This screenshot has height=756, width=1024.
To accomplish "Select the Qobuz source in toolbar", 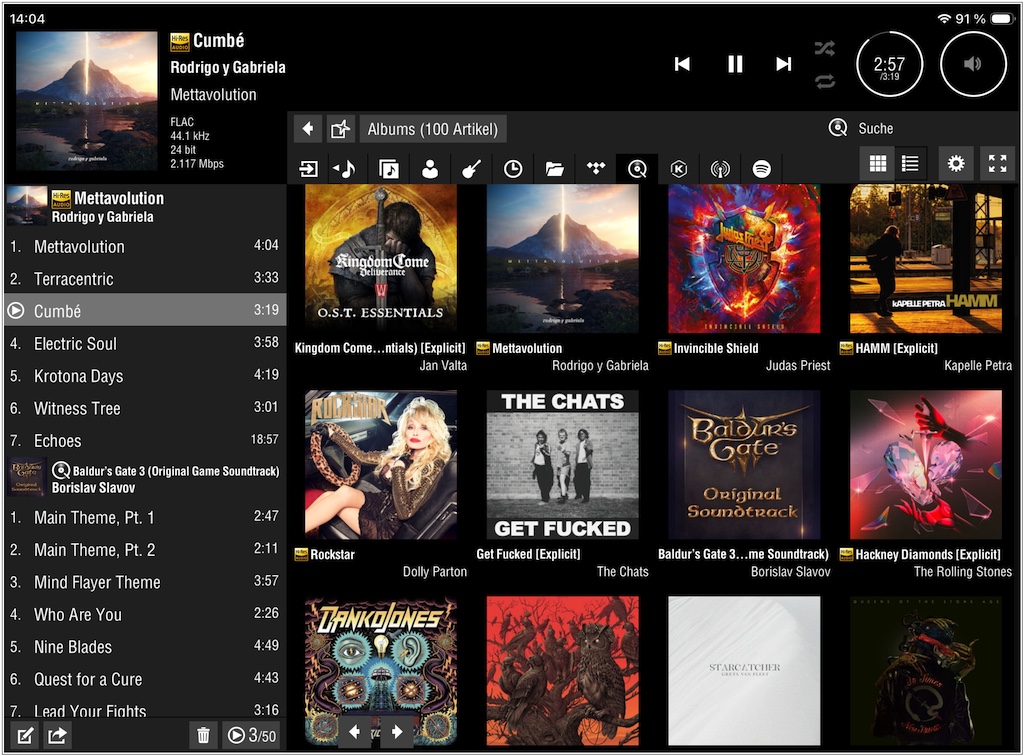I will (637, 169).
